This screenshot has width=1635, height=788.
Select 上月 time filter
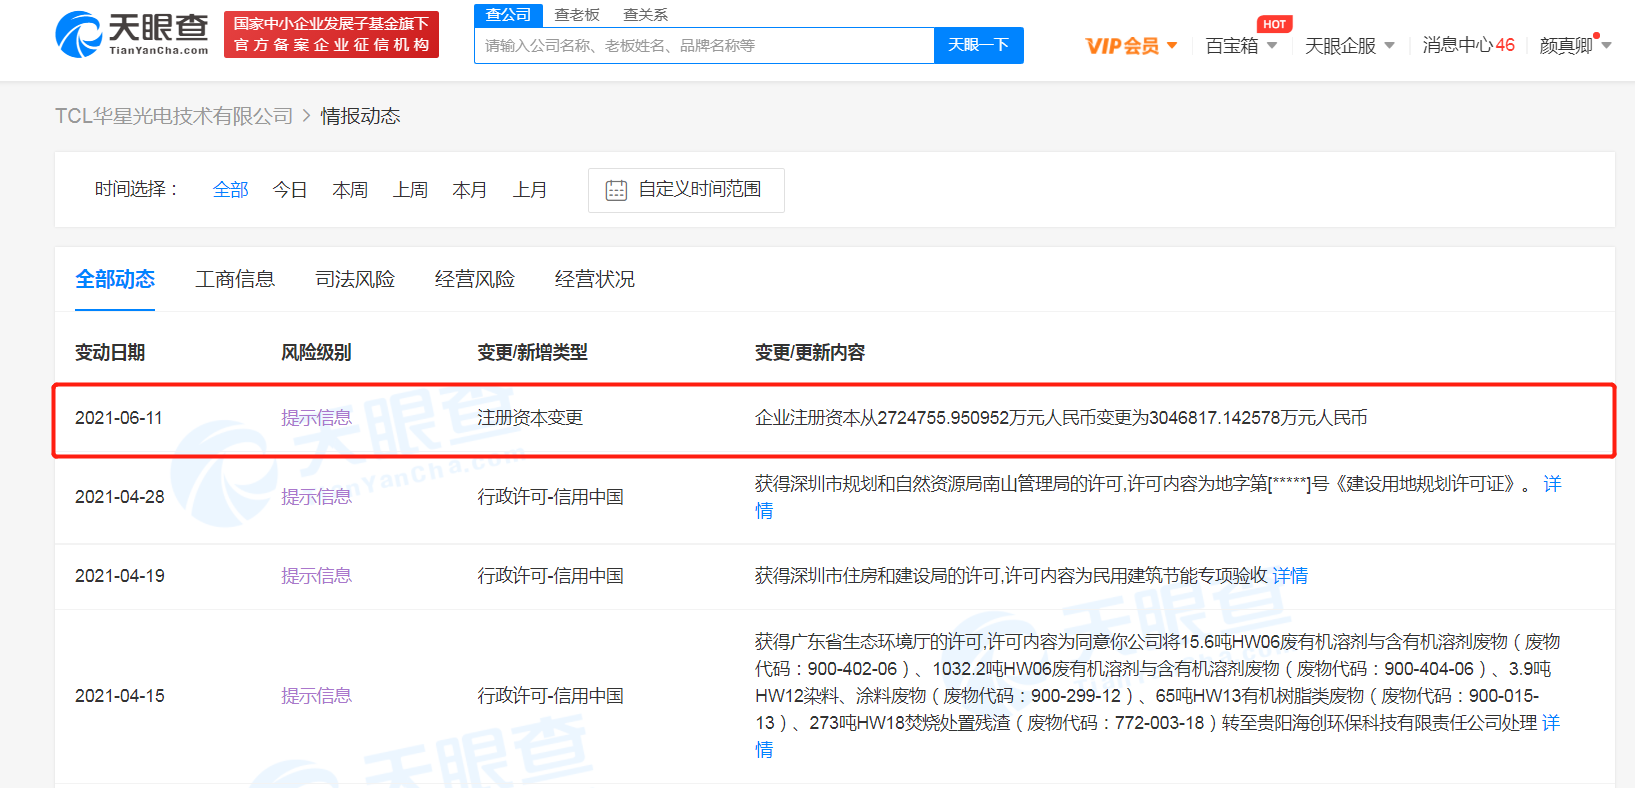(530, 190)
